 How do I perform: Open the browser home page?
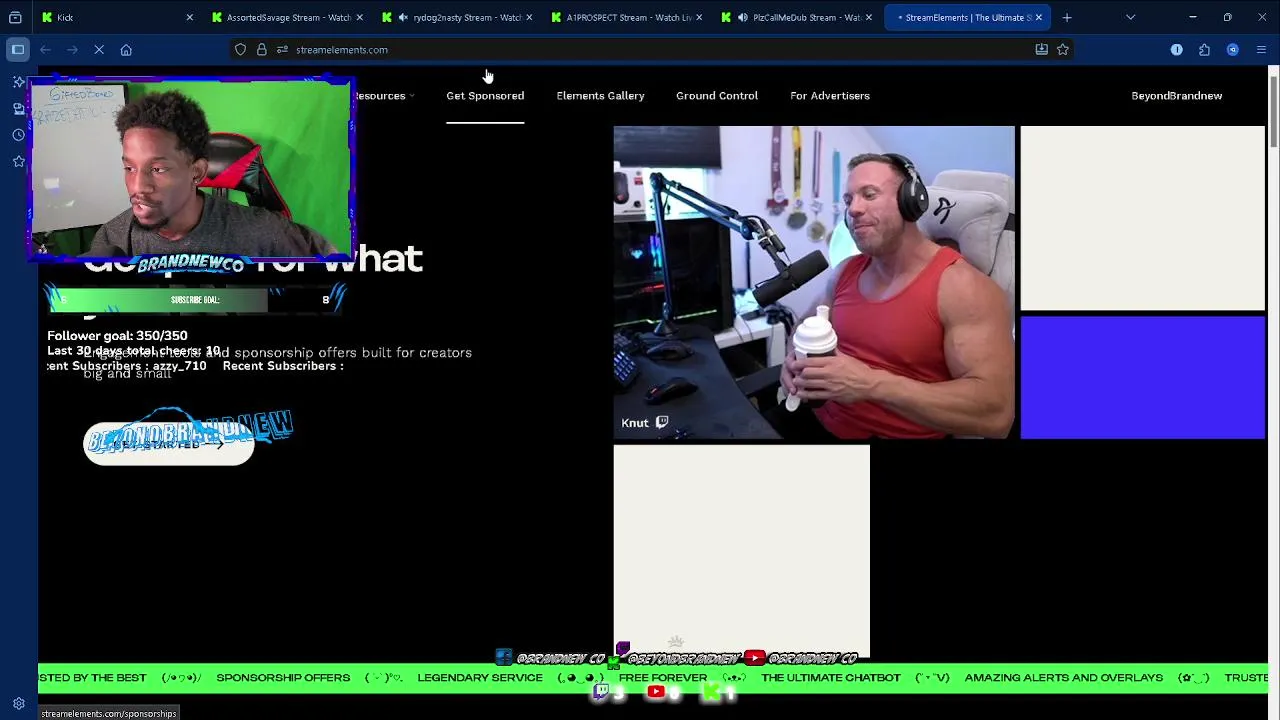coord(126,49)
